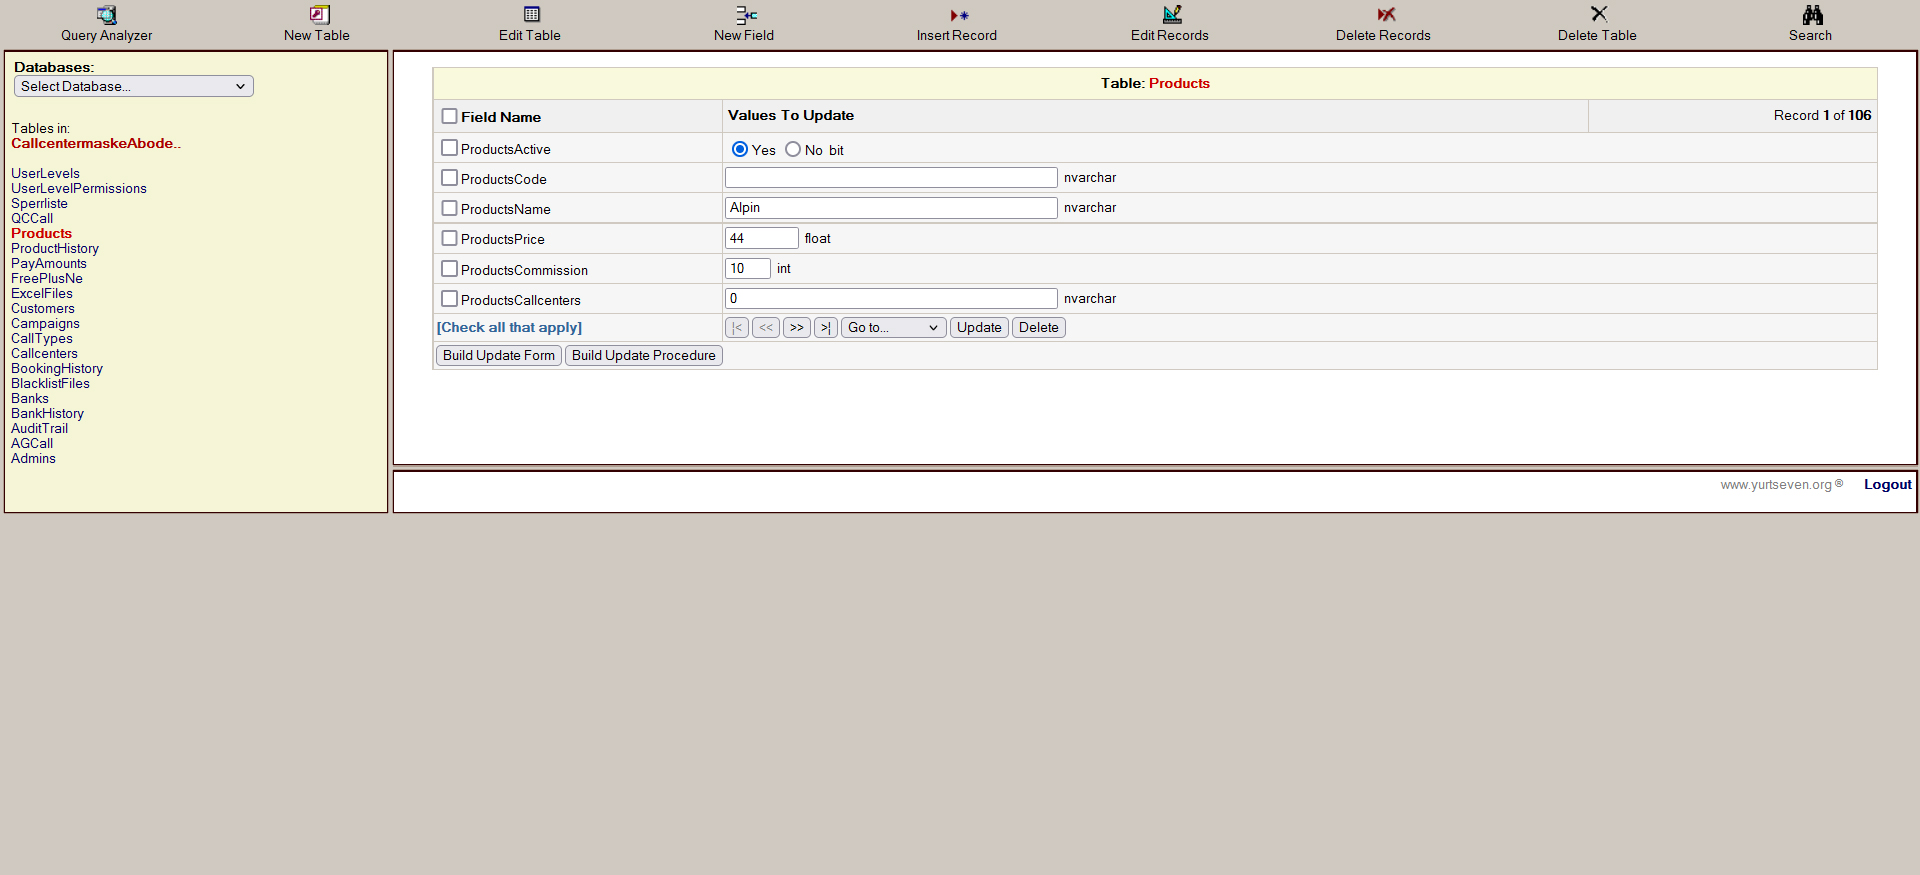The height and width of the screenshot is (875, 1920).
Task: Open the ExcelFiles table
Action: [42, 293]
